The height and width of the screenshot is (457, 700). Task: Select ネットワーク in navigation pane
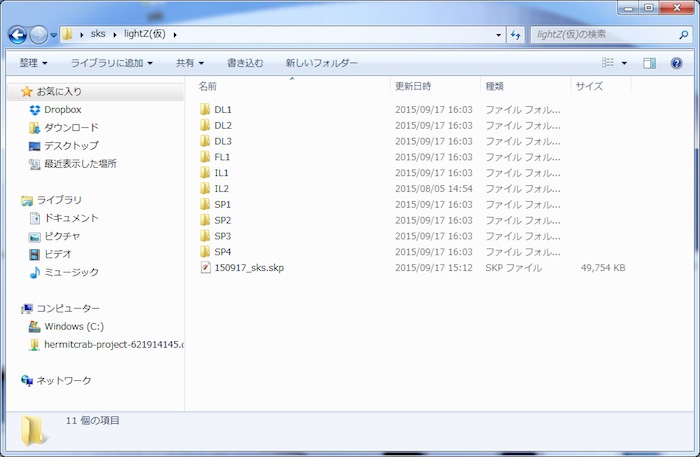(63, 380)
